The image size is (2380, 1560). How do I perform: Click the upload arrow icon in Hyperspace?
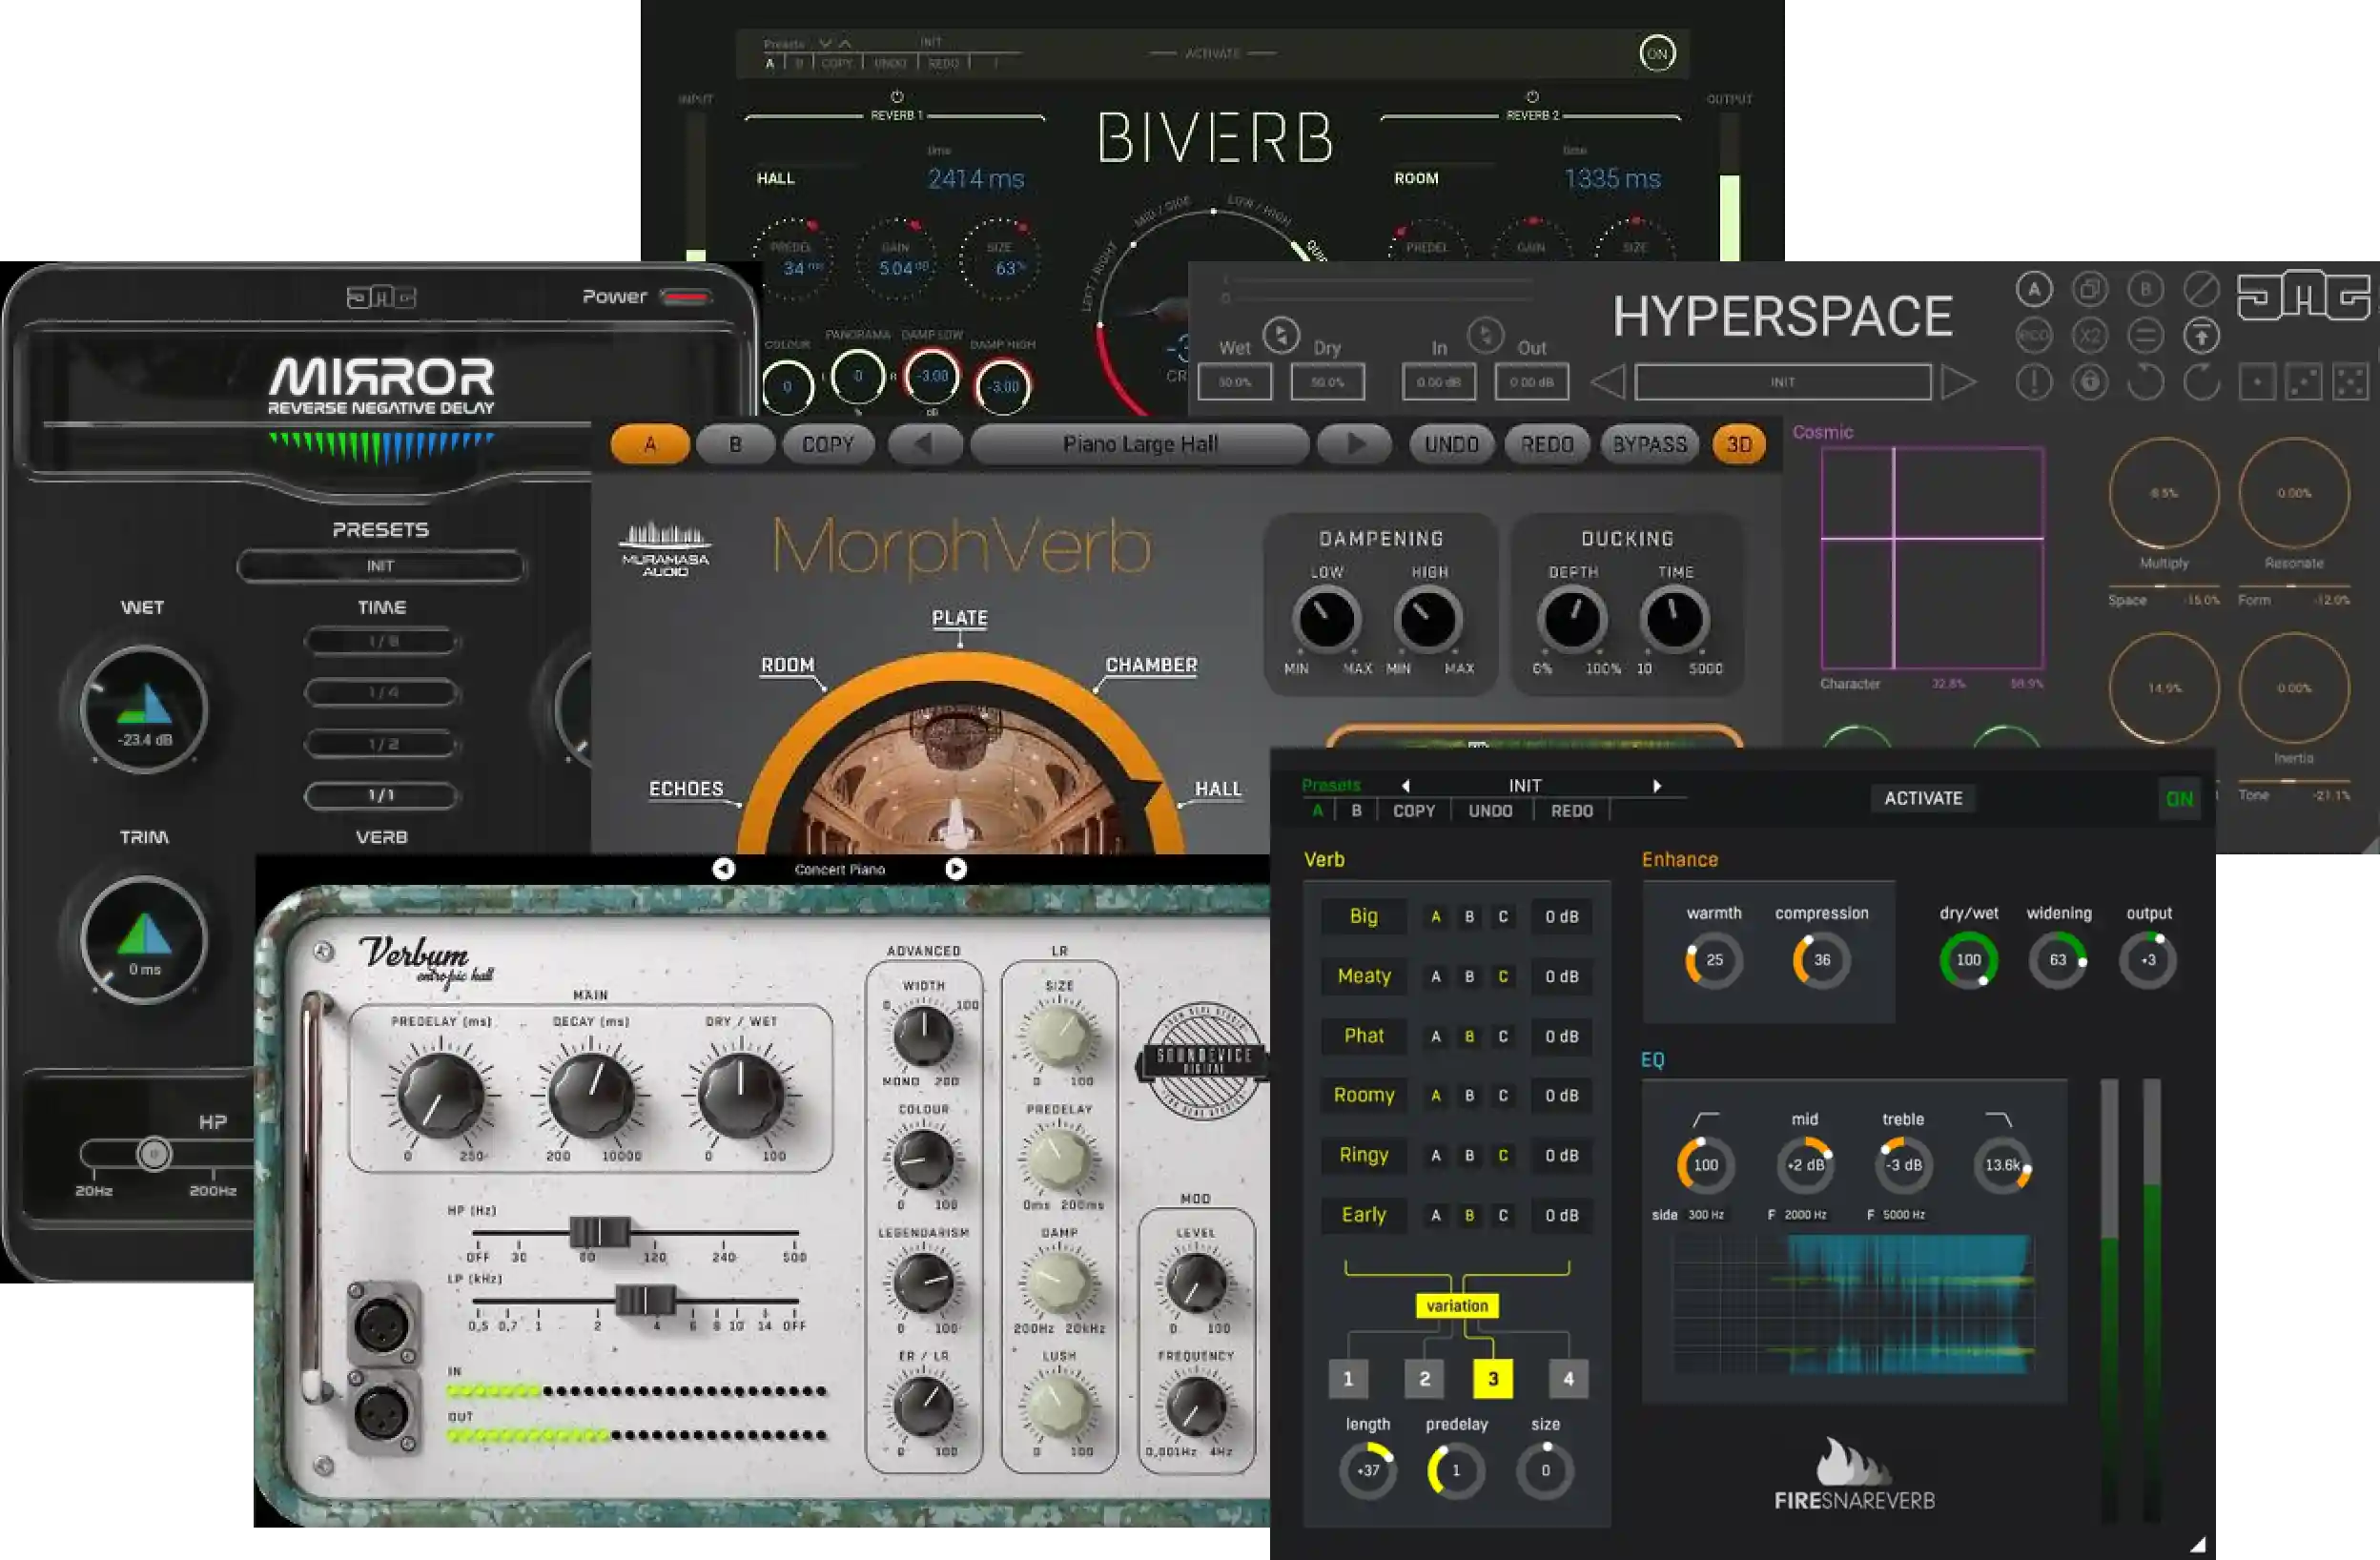pos(2201,336)
